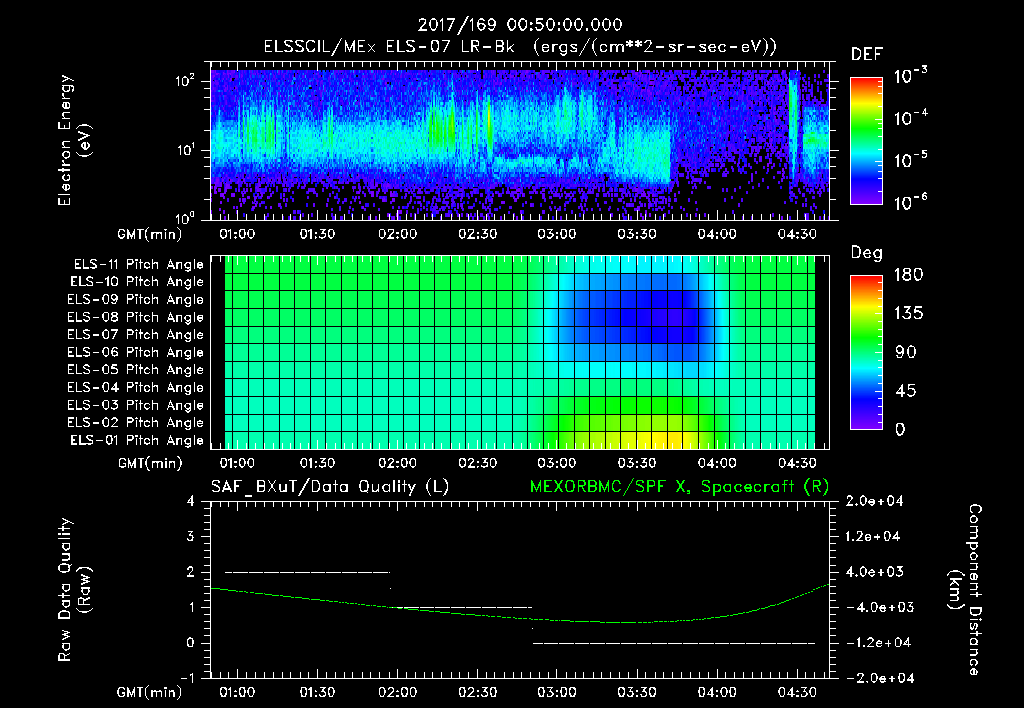
Task: Click the SAF_BXuT/Data Quality (L) title
Action: [330, 487]
